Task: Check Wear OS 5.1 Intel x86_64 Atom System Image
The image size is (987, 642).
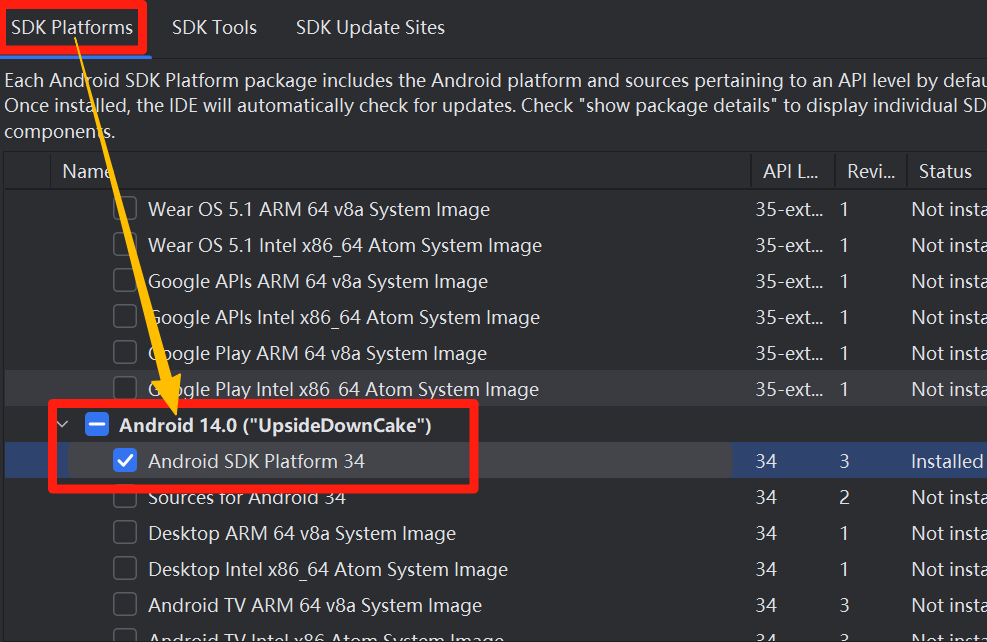Action: 125,244
